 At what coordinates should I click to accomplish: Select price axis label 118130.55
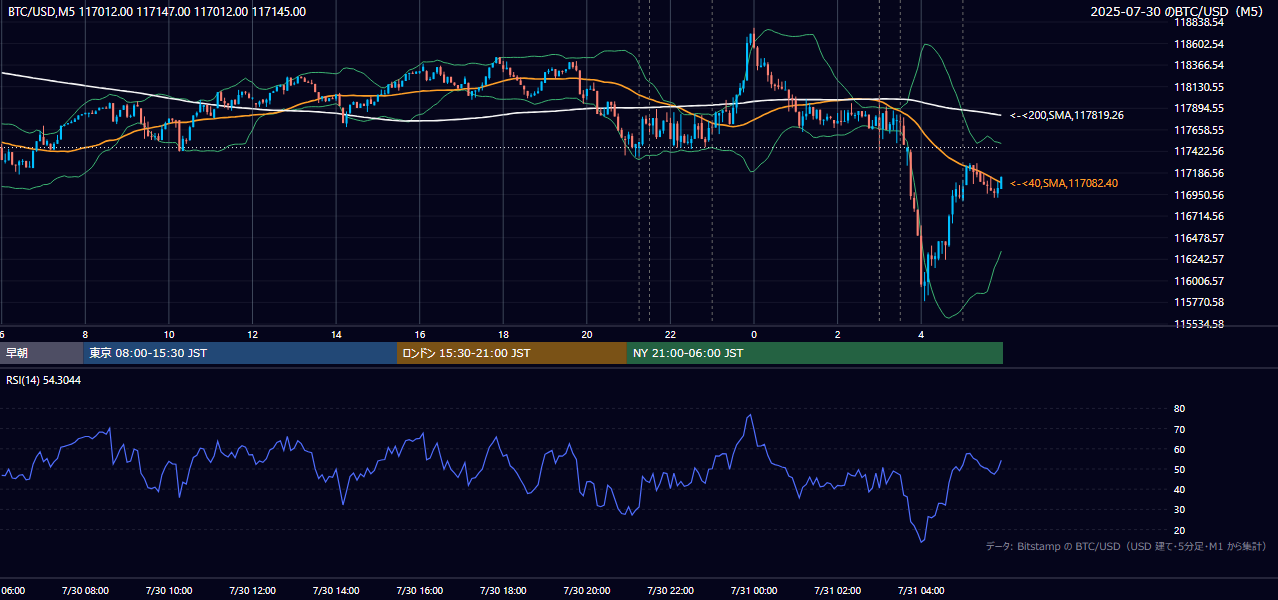[1199, 87]
